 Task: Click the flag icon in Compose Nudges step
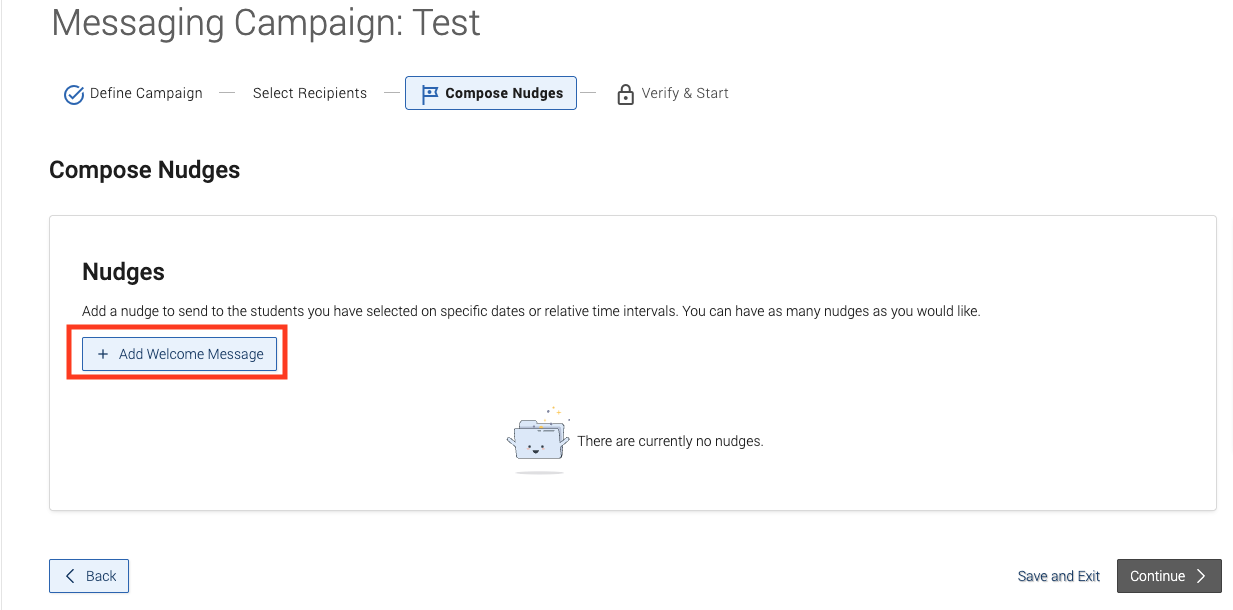(429, 94)
